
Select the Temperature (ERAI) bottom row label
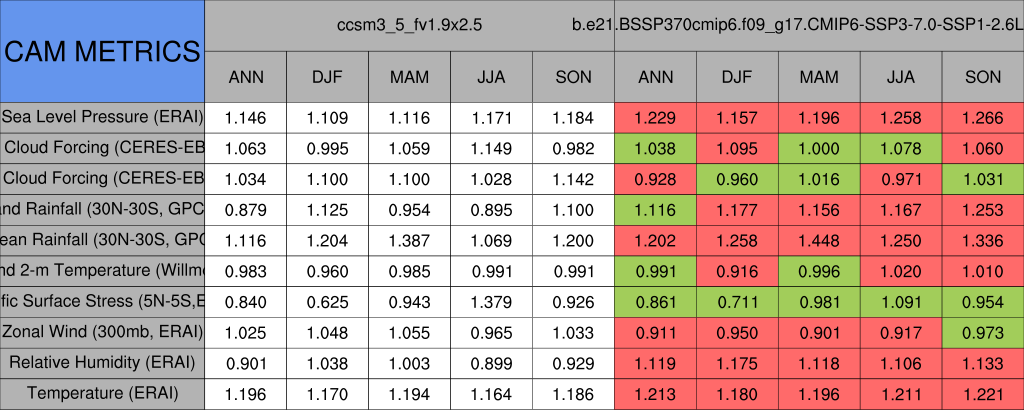102,394
